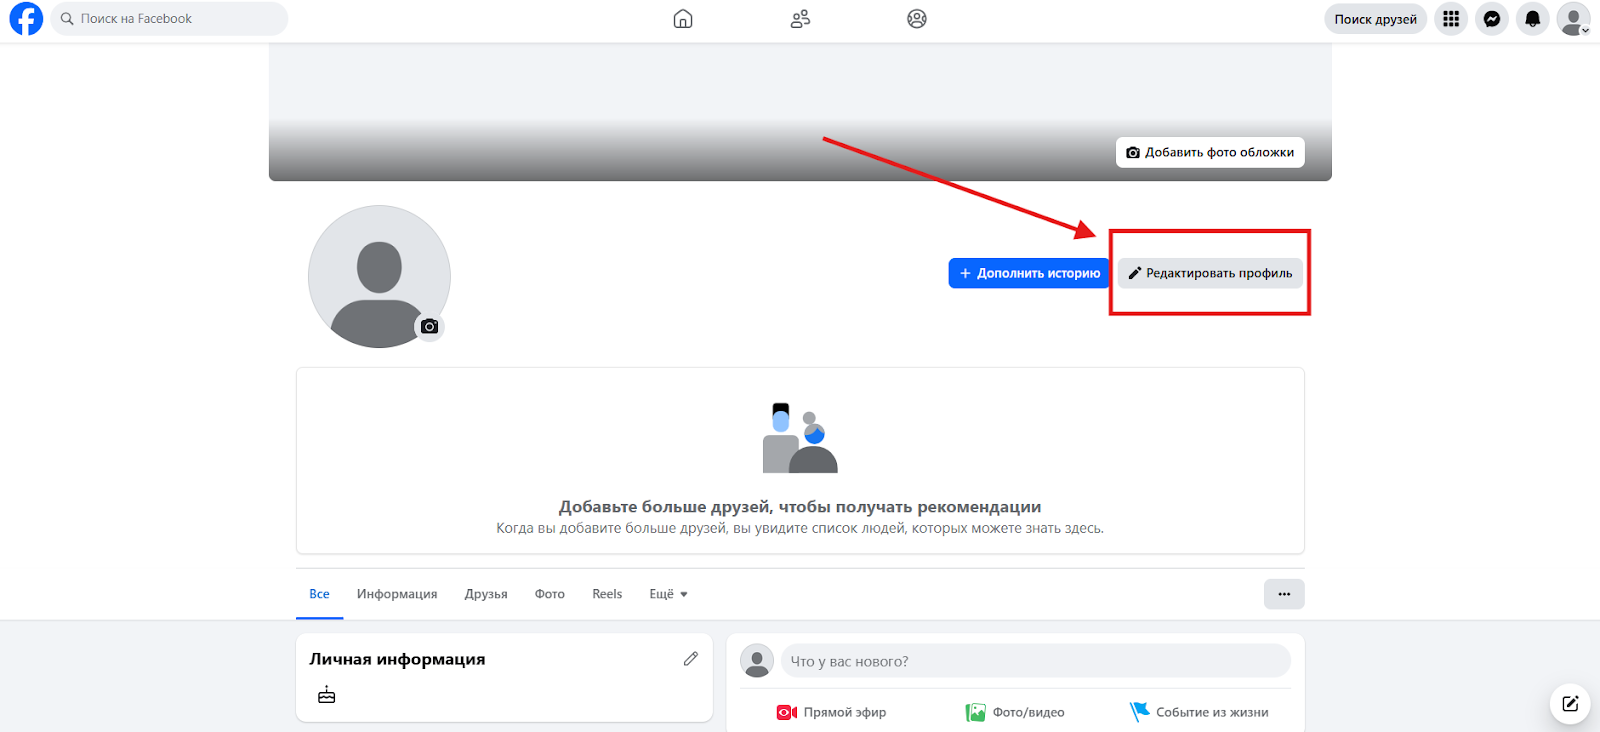Open the new message compose icon

pos(1570,704)
